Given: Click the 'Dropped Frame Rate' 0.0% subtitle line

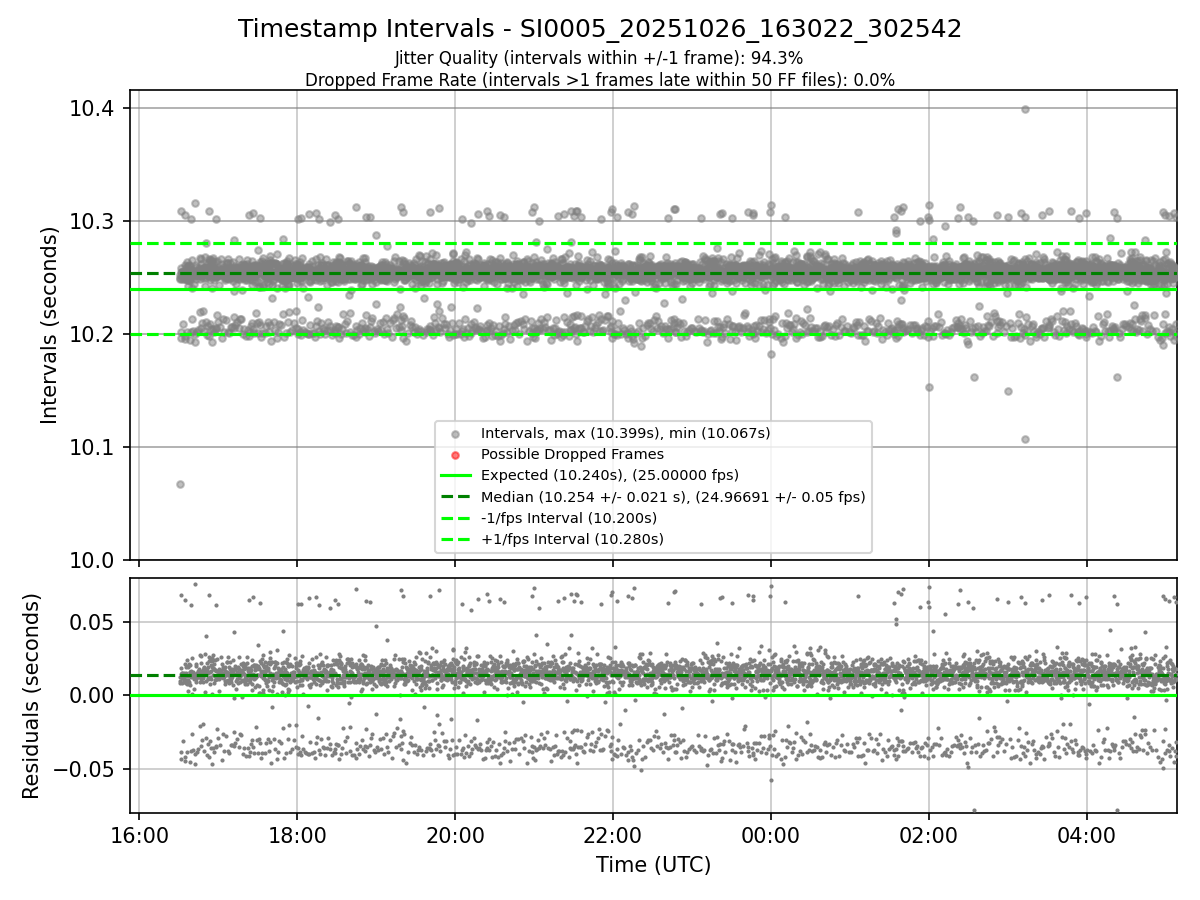Looking at the screenshot, I should click(x=600, y=79).
